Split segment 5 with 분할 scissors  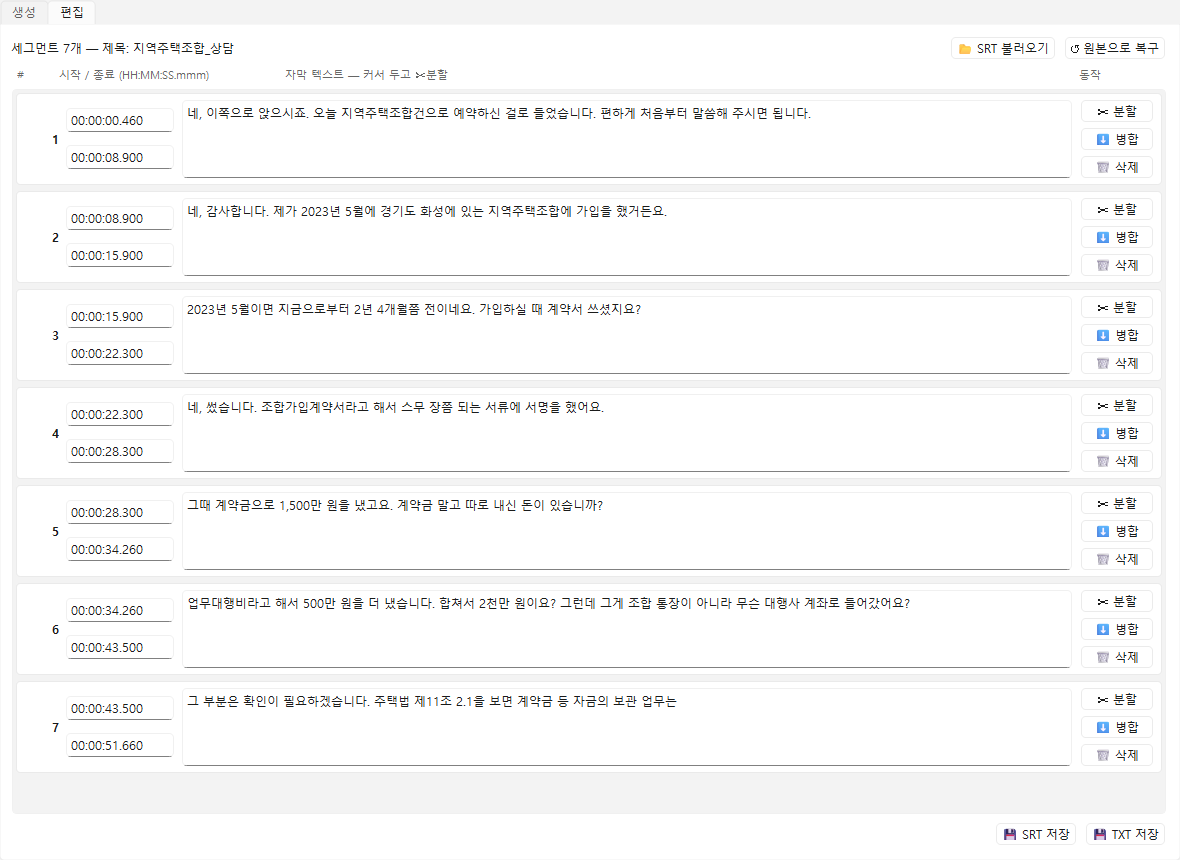point(1117,503)
